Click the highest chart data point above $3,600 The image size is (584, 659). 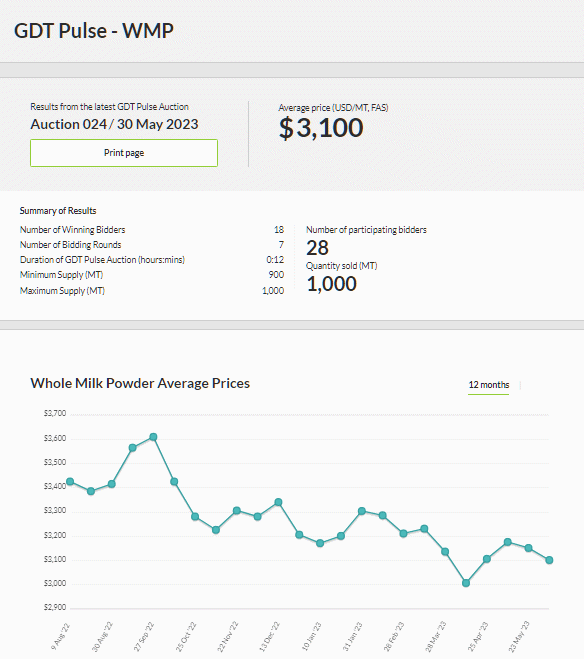click(153, 437)
